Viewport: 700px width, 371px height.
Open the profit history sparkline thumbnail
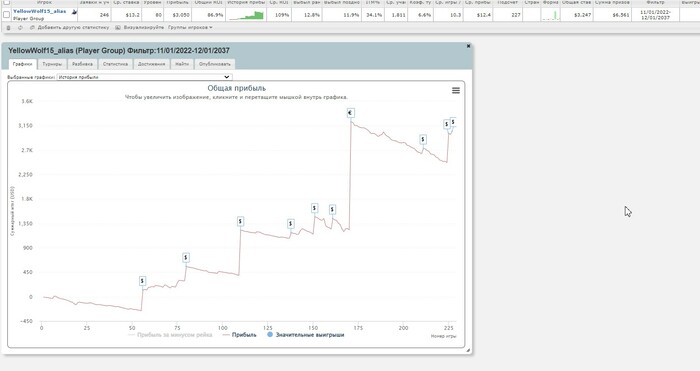246,15
